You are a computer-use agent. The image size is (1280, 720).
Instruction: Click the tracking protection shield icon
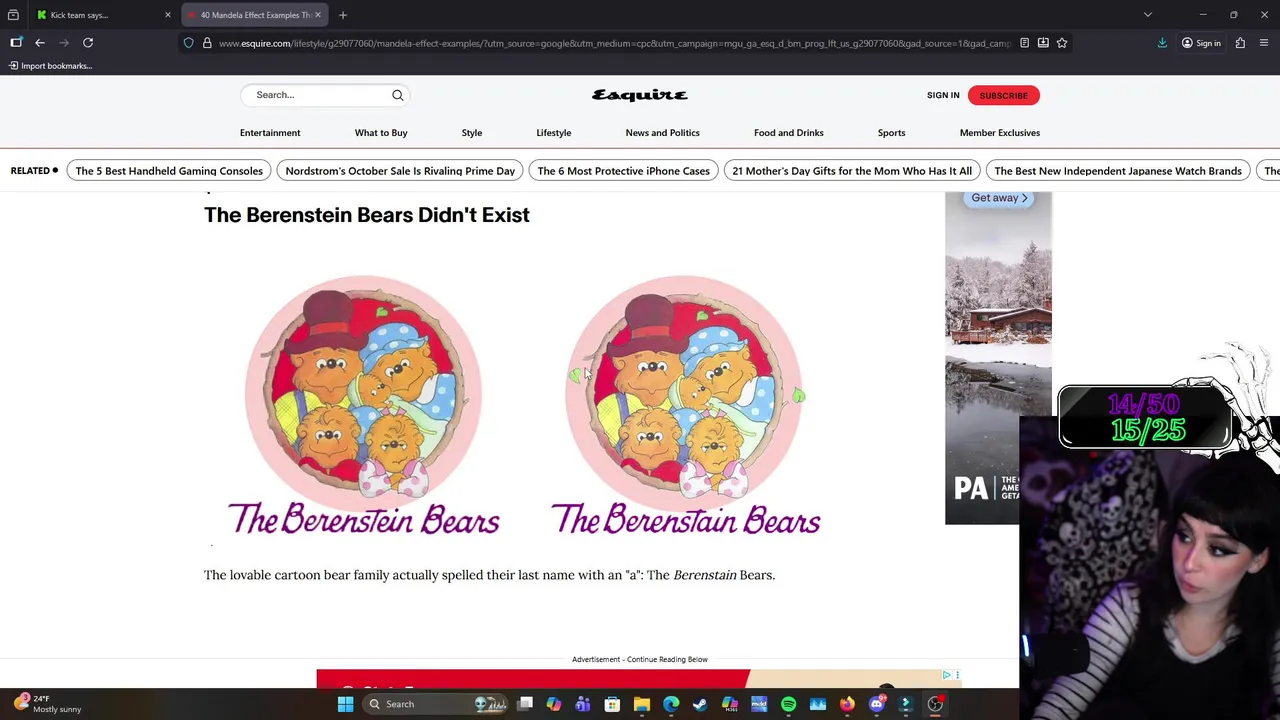pyautogui.click(x=188, y=43)
